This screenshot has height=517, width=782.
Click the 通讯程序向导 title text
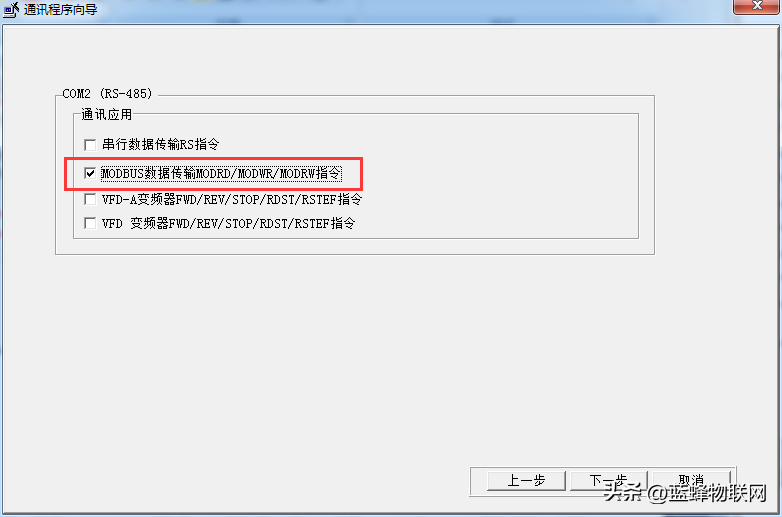(x=60, y=9)
